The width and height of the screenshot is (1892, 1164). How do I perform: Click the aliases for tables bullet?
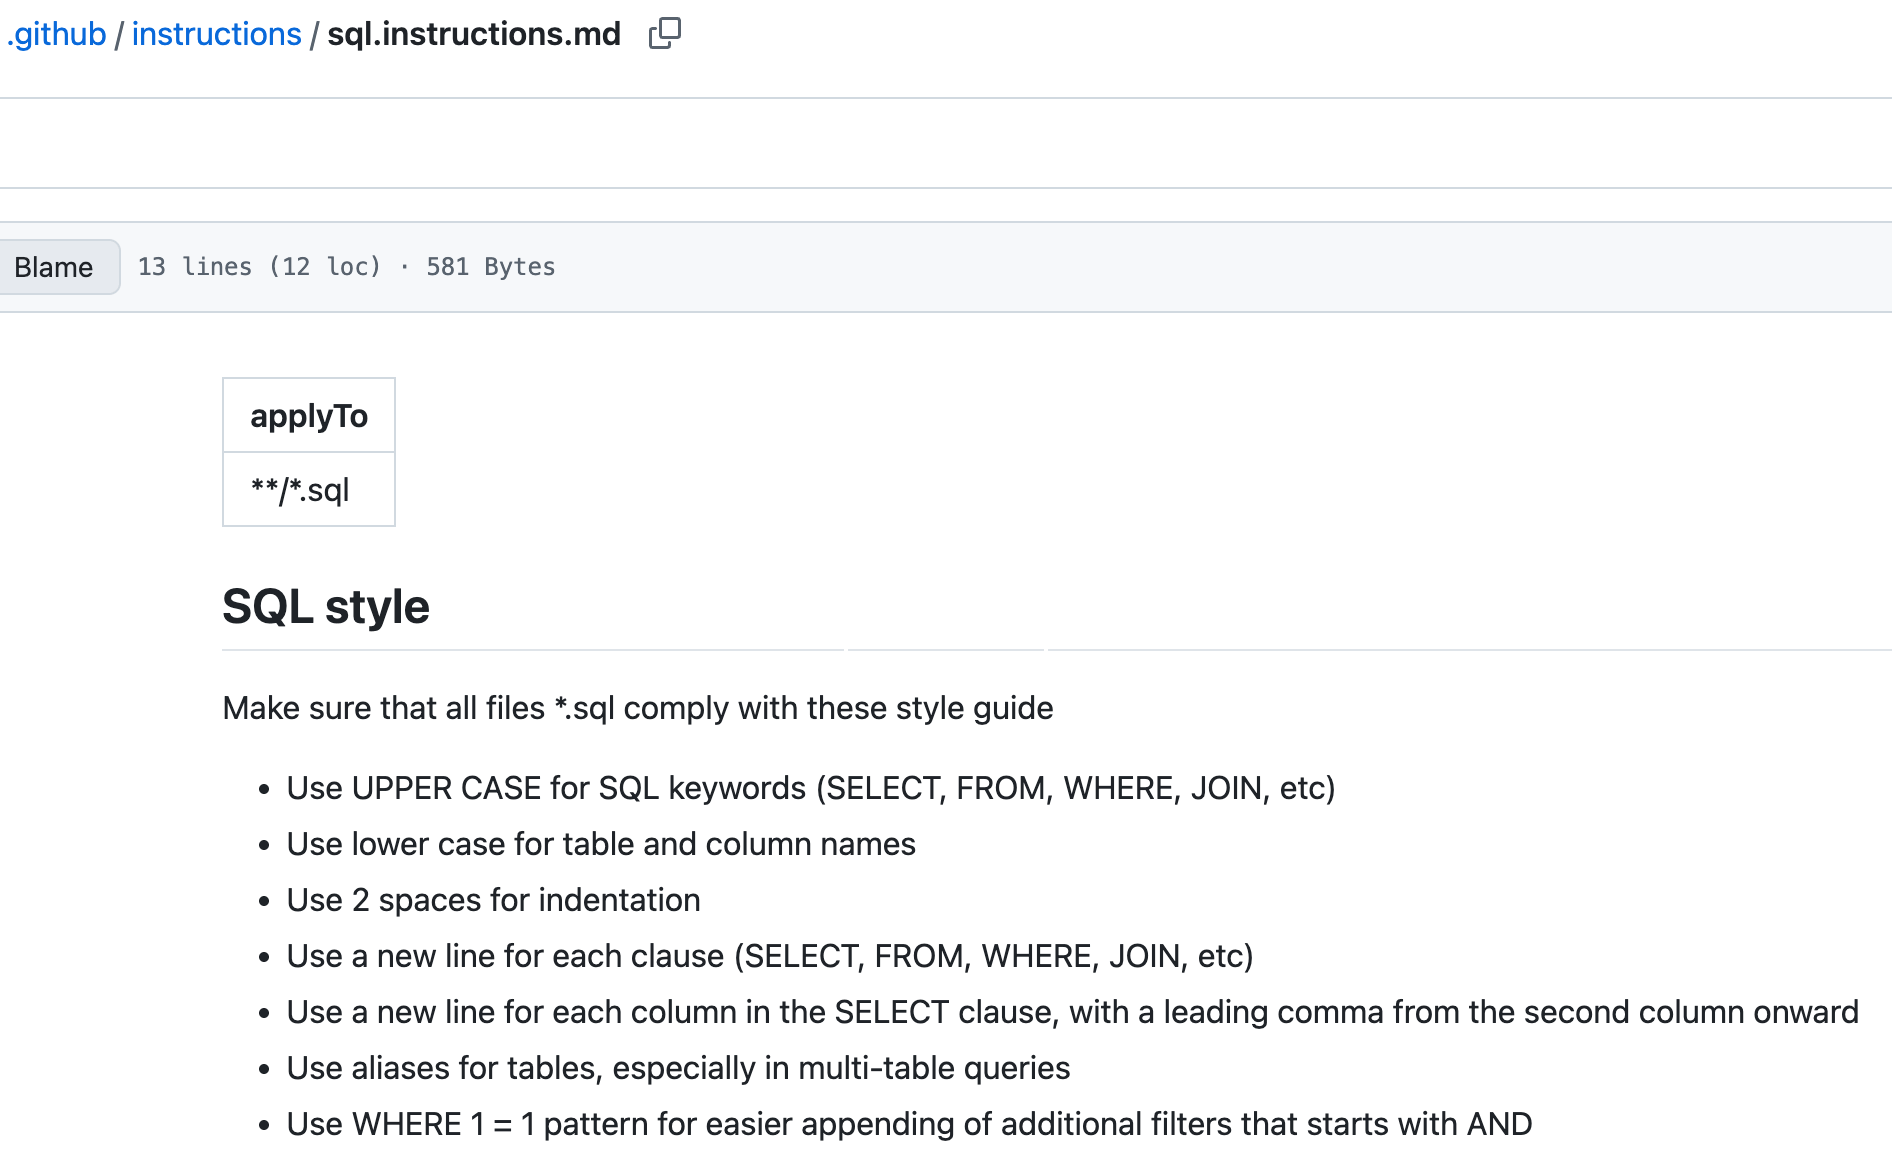tap(678, 1068)
